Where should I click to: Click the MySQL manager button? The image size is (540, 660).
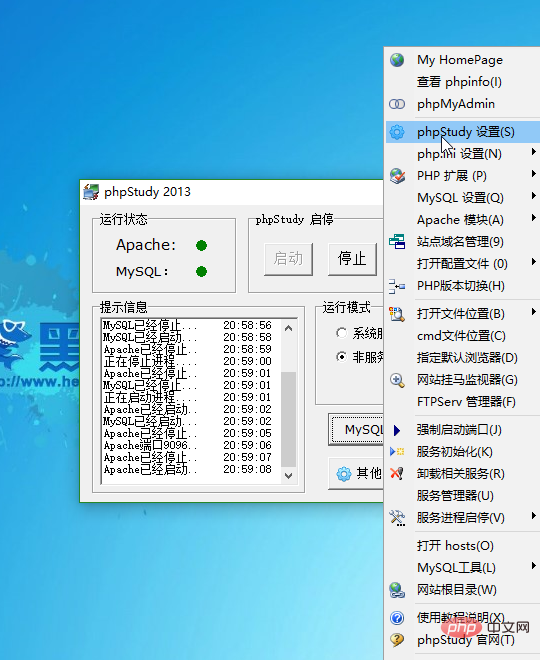click(x=356, y=429)
